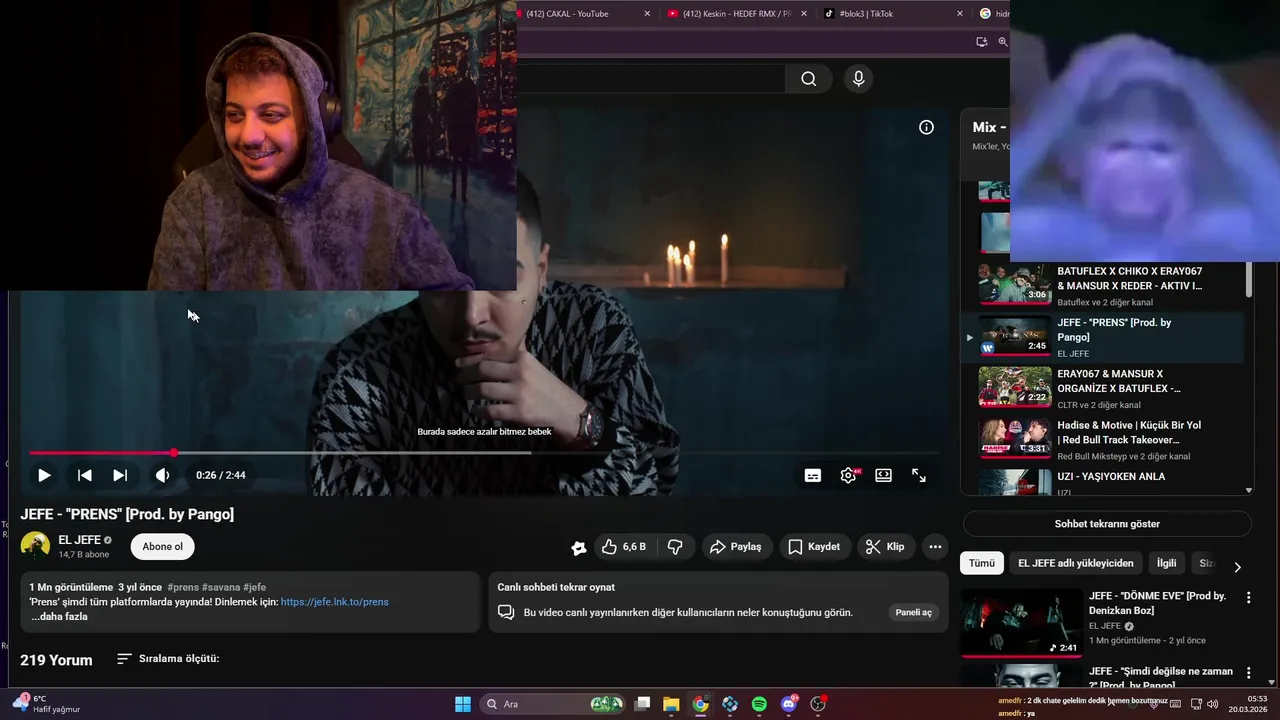1280x720 pixels.
Task: Create a clip with Klip button
Action: coord(886,547)
